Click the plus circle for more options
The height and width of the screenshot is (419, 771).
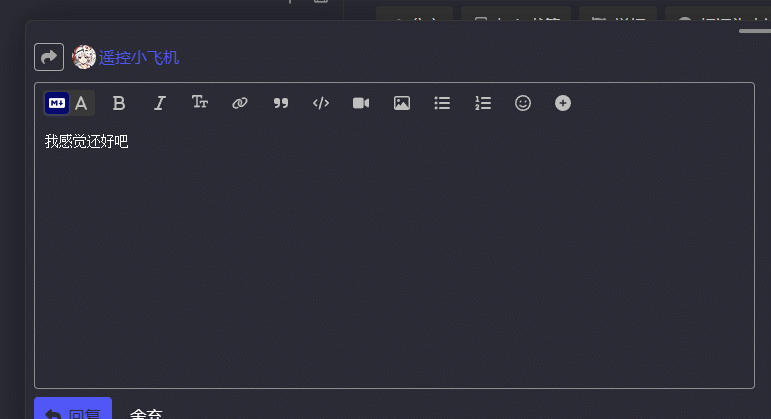tap(563, 103)
